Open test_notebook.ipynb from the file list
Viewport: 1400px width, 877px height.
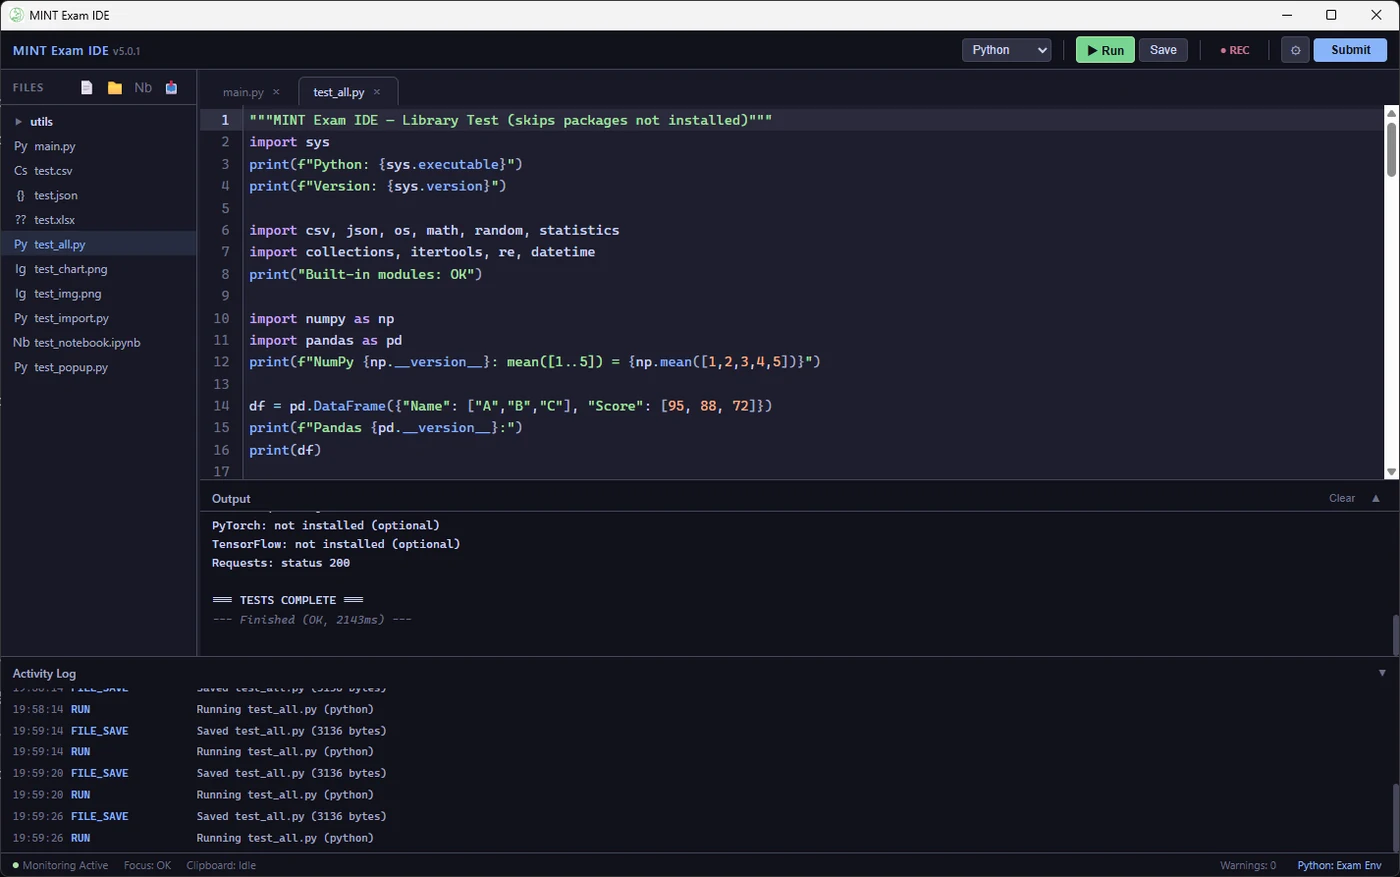click(98, 343)
